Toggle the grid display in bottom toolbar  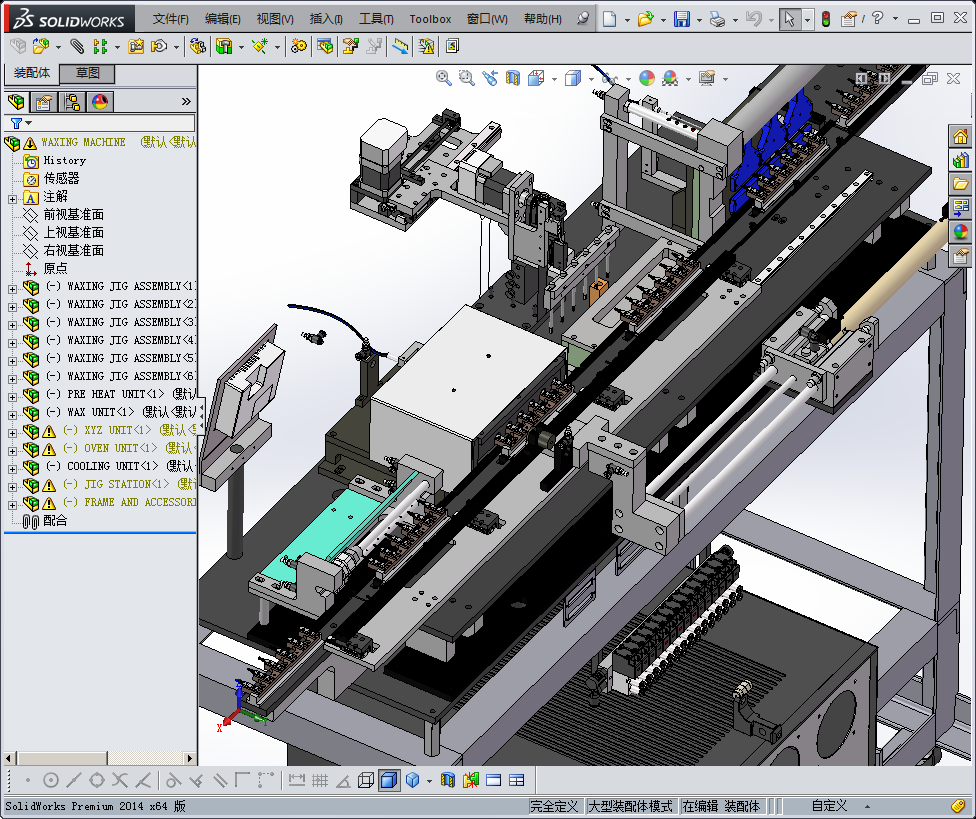coord(320,780)
